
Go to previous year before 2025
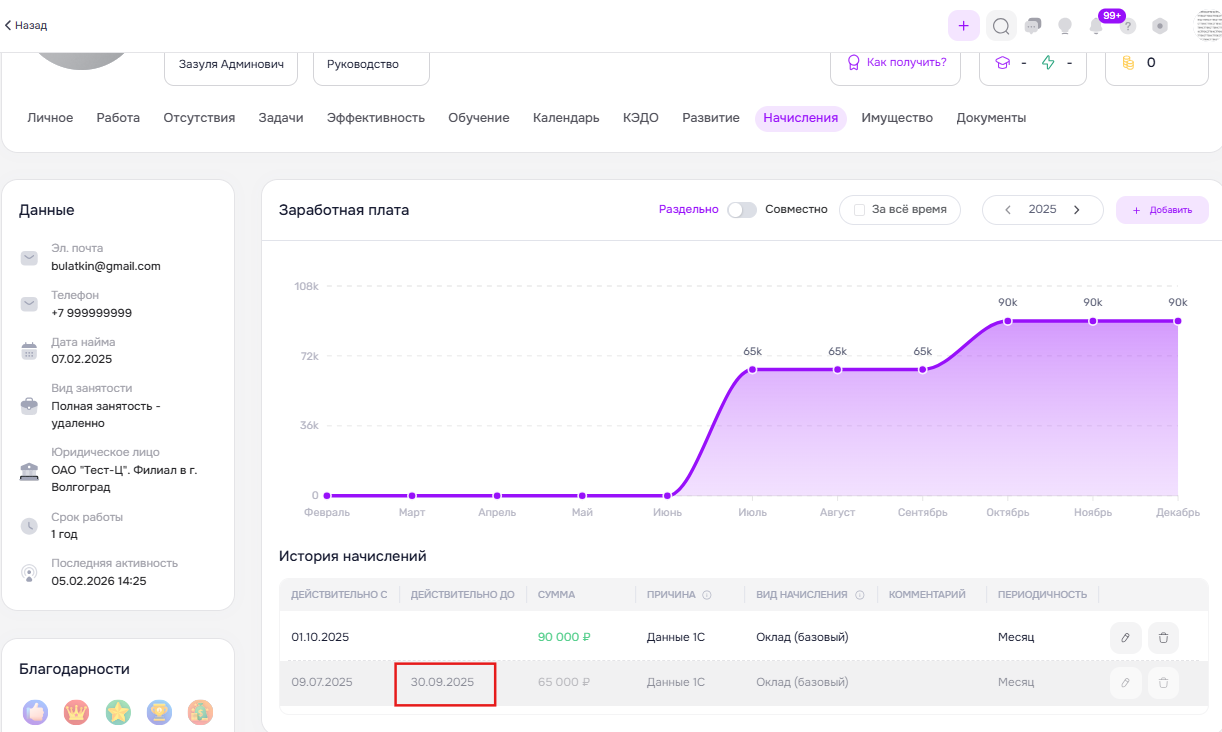[1008, 210]
